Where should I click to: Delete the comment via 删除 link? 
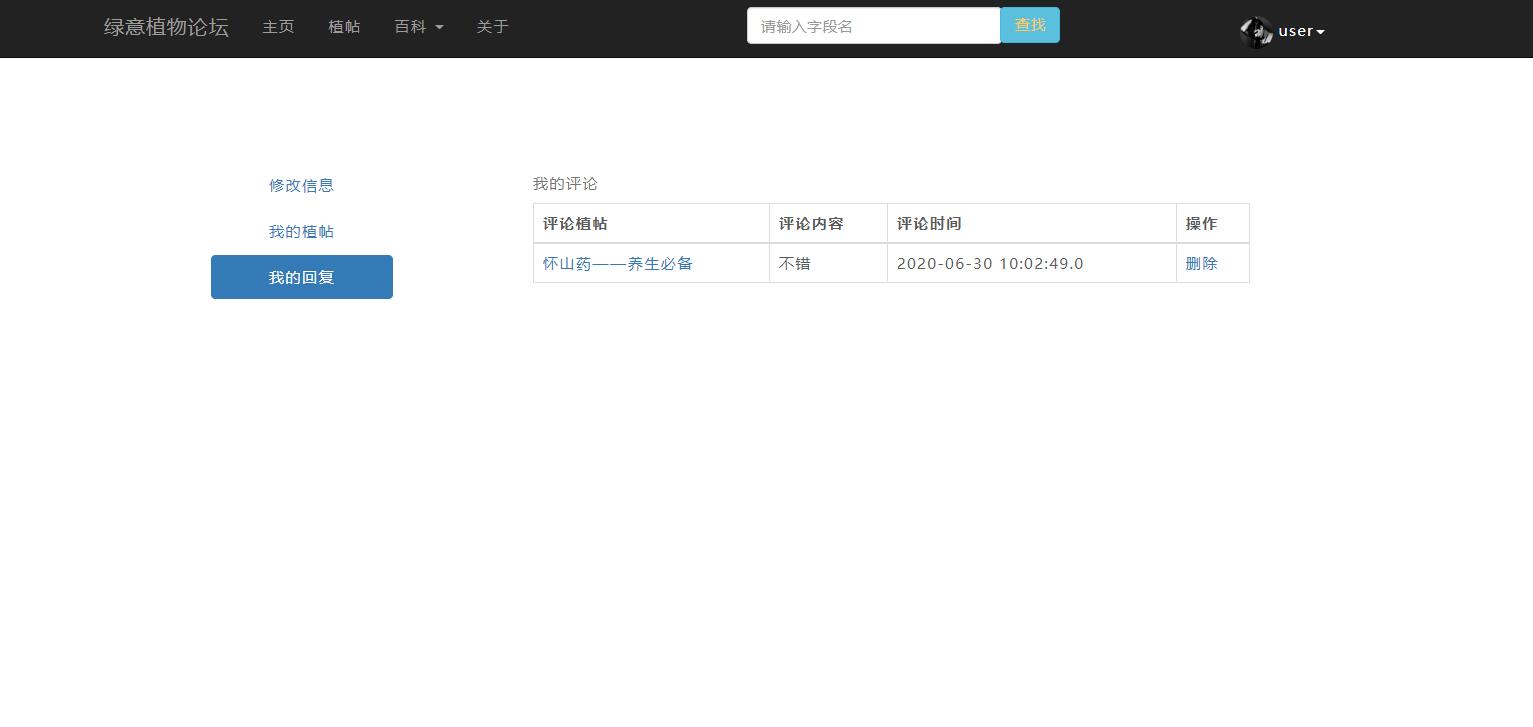pyautogui.click(x=1201, y=263)
